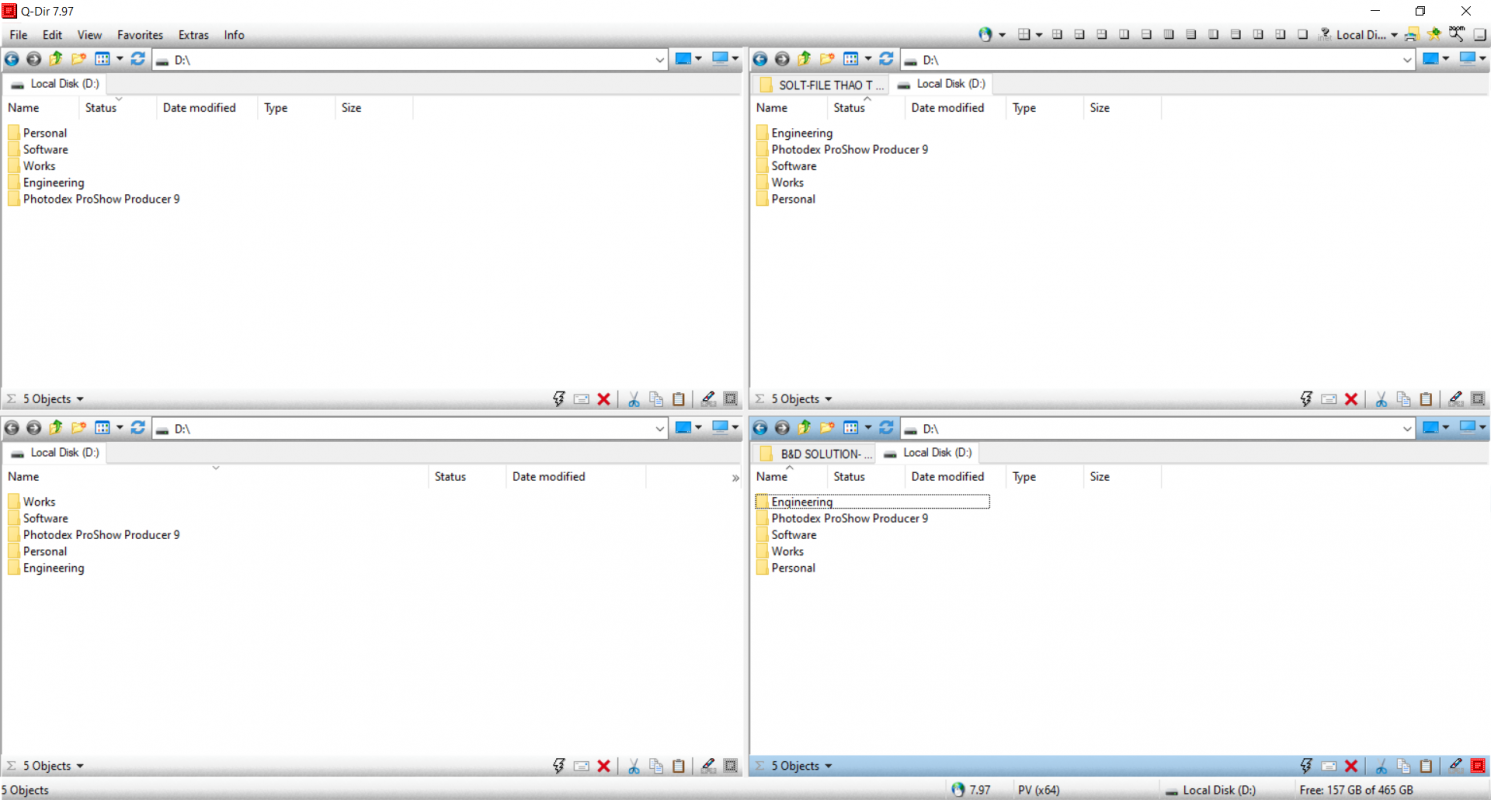This screenshot has height=800, width=1491.
Task: Sort by Date modified in the top-left pane
Action: coord(199,108)
